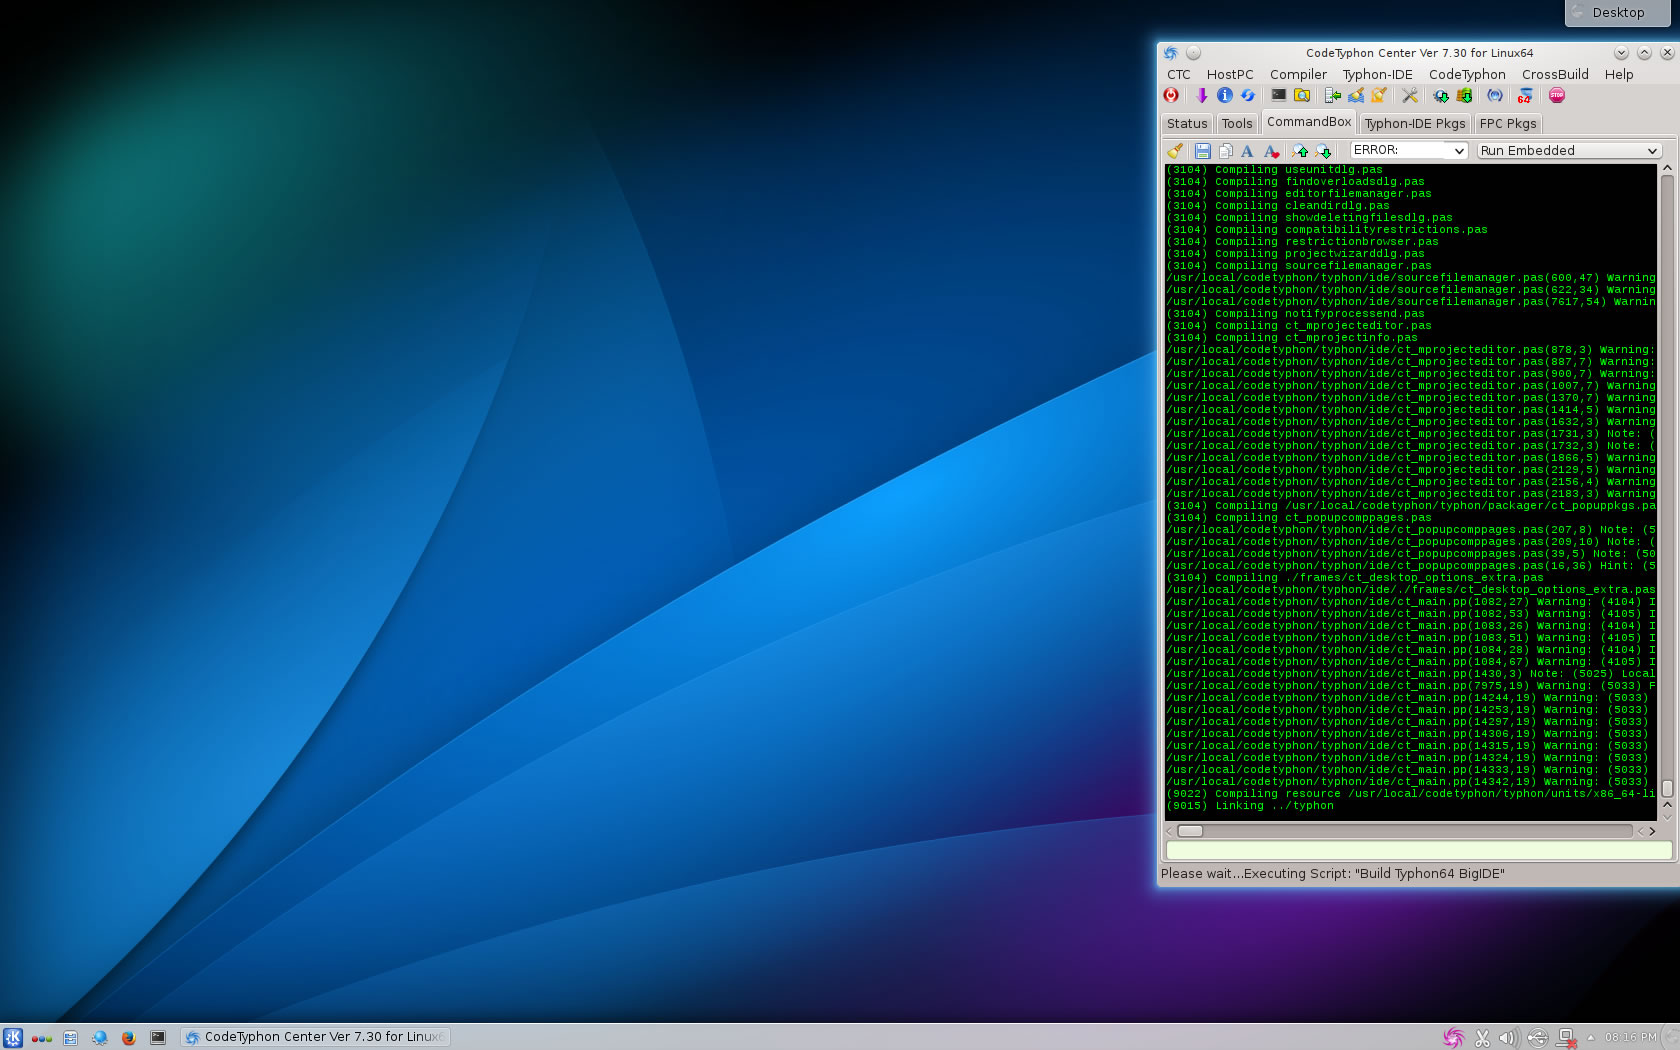Copy the output with the copy pages icon
This screenshot has width=1680, height=1050.
click(x=1225, y=151)
